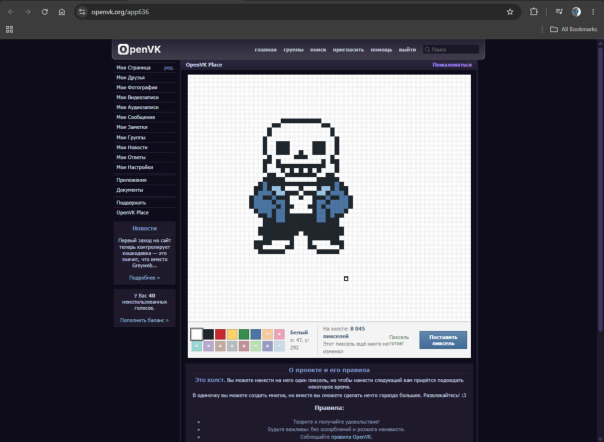The image size is (604, 442).
Task: Open Приложения in the sidebar
Action: pos(132,180)
